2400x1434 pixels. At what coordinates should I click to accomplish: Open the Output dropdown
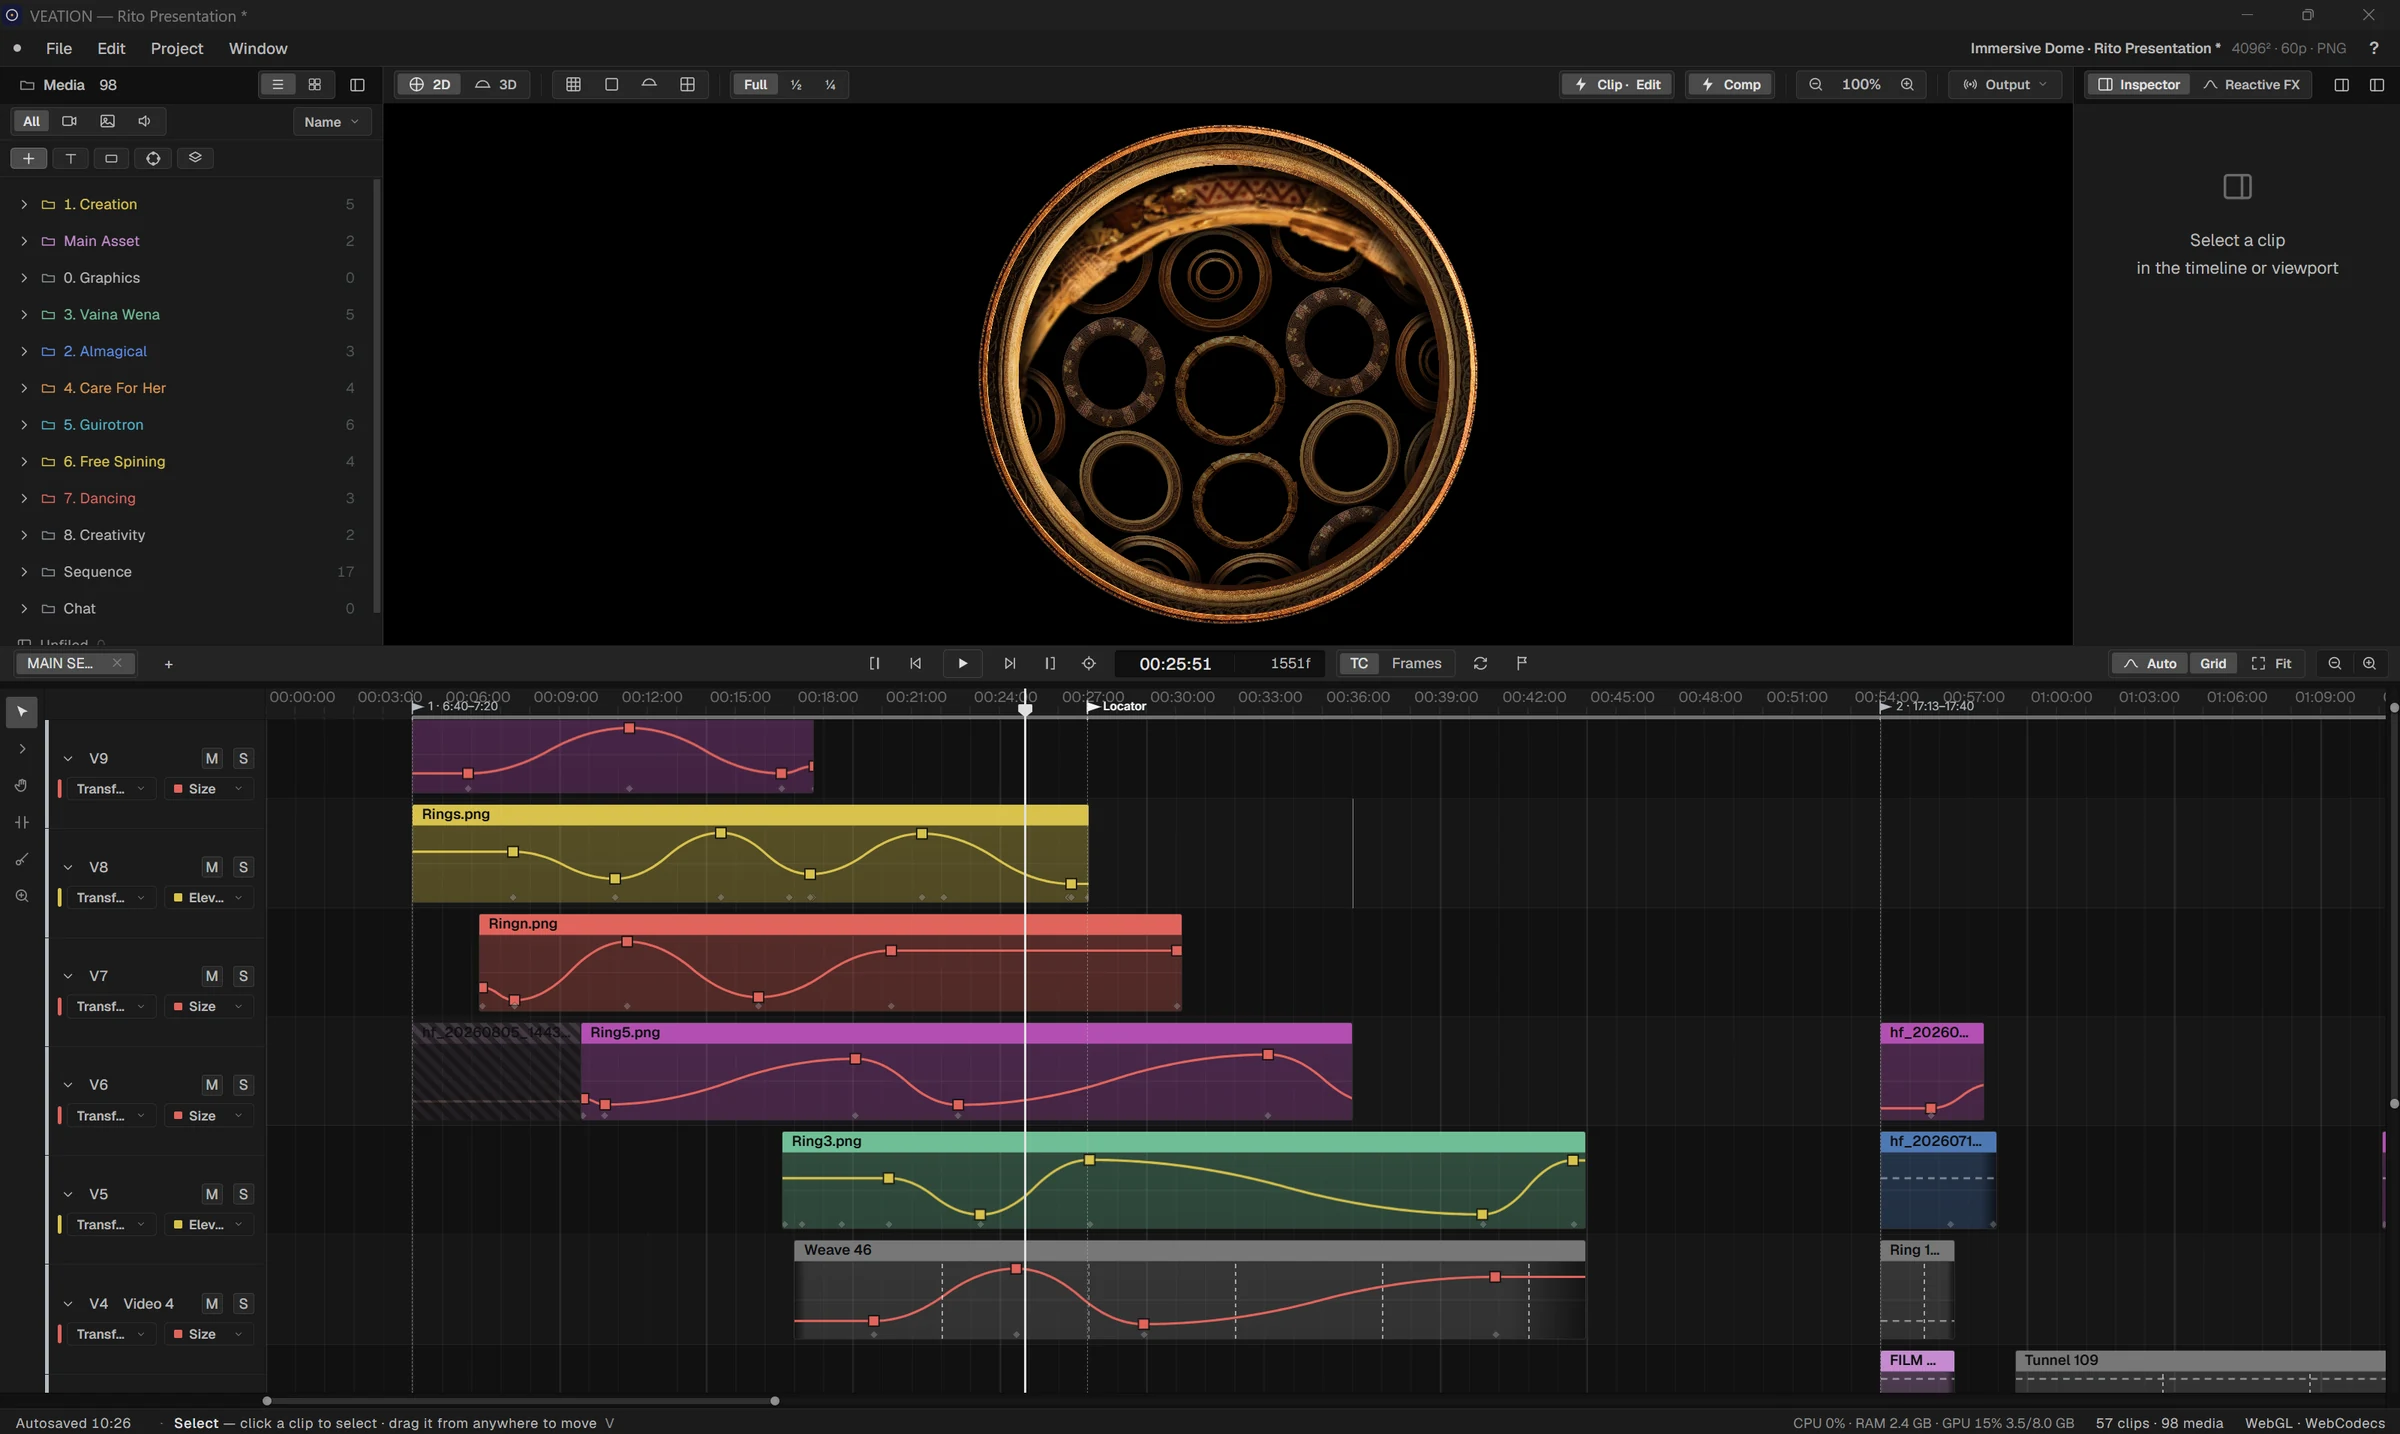2005,85
